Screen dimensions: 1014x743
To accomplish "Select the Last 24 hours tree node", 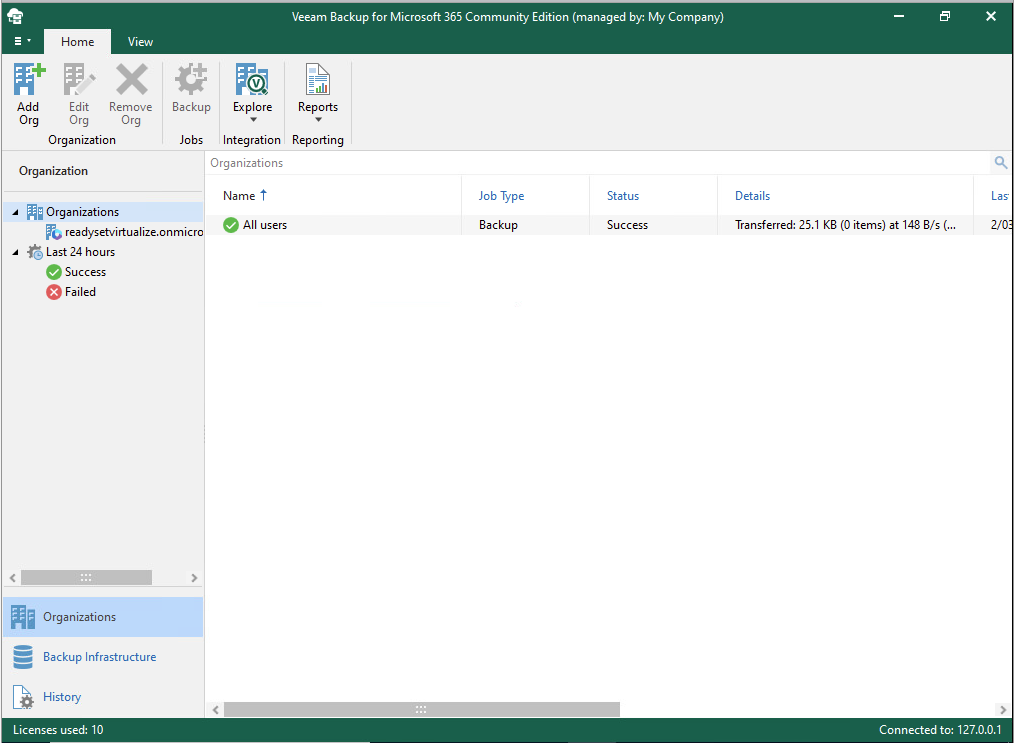I will click(80, 252).
